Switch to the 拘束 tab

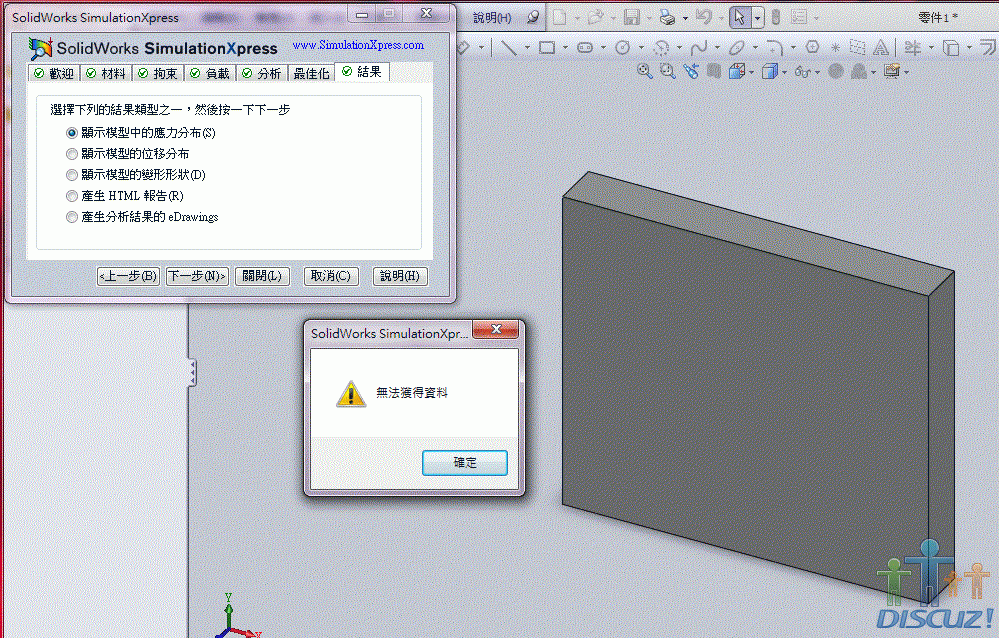(x=158, y=74)
